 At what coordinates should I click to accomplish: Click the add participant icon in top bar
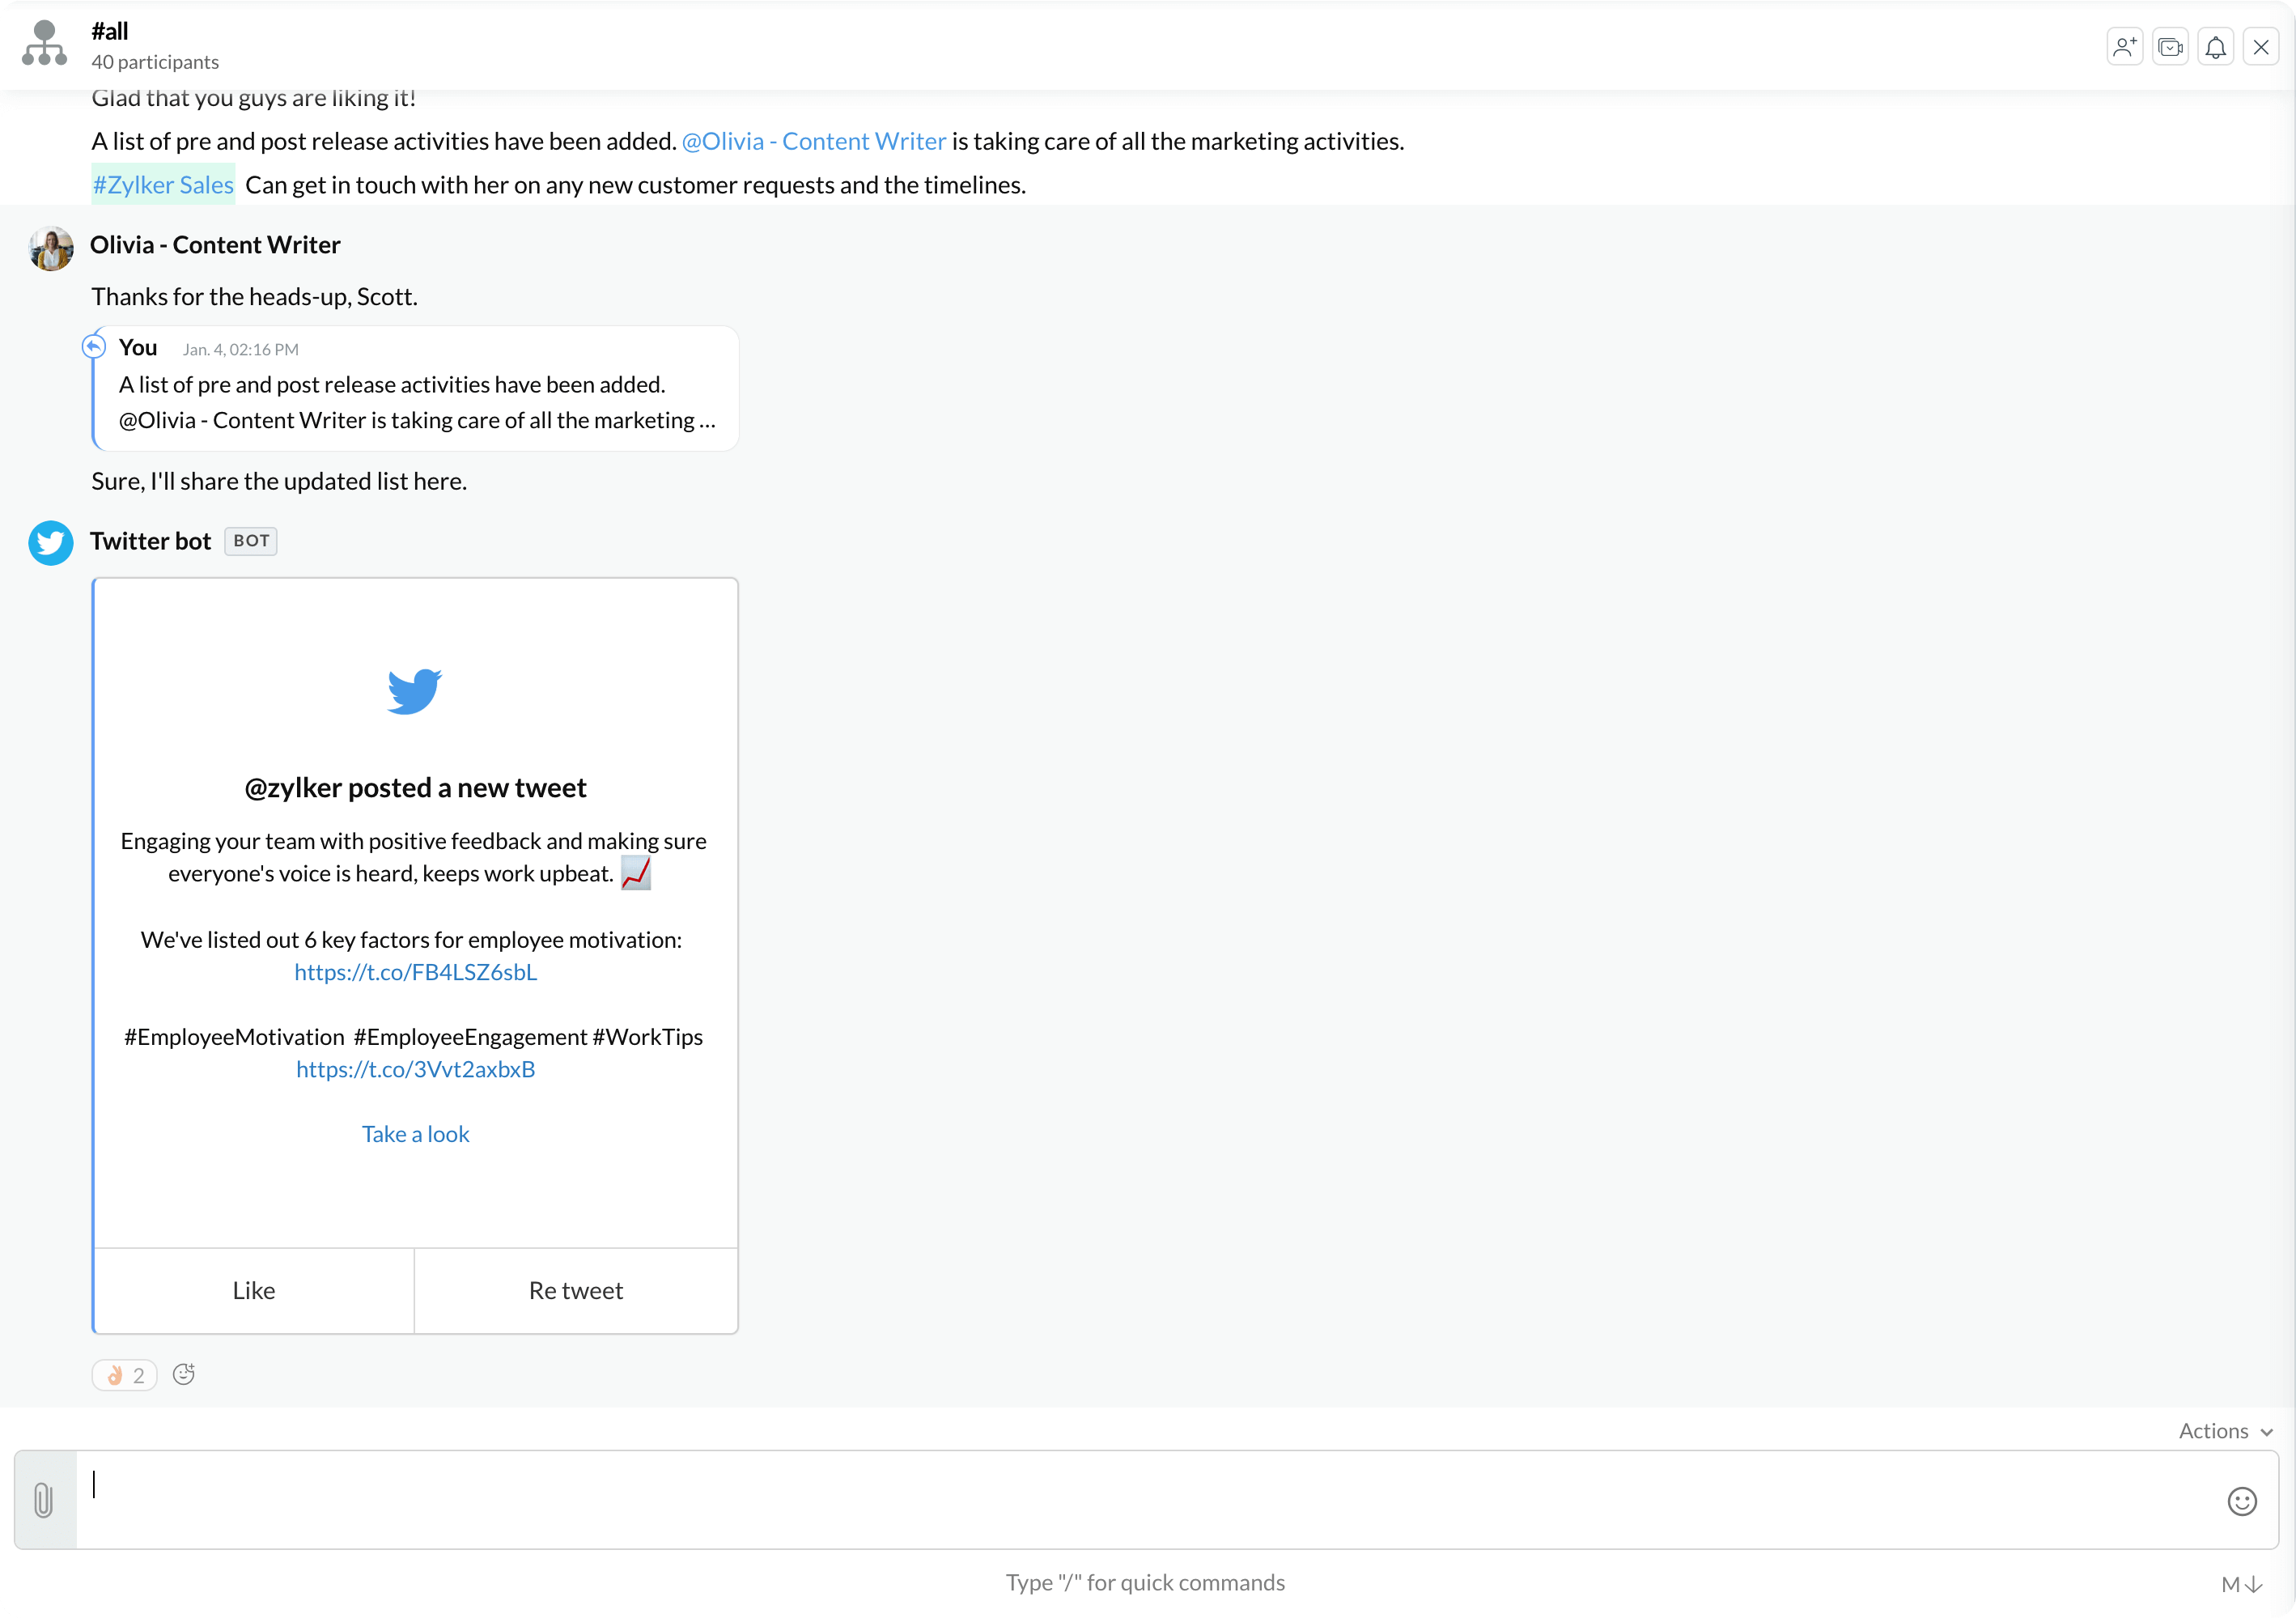tap(2124, 45)
